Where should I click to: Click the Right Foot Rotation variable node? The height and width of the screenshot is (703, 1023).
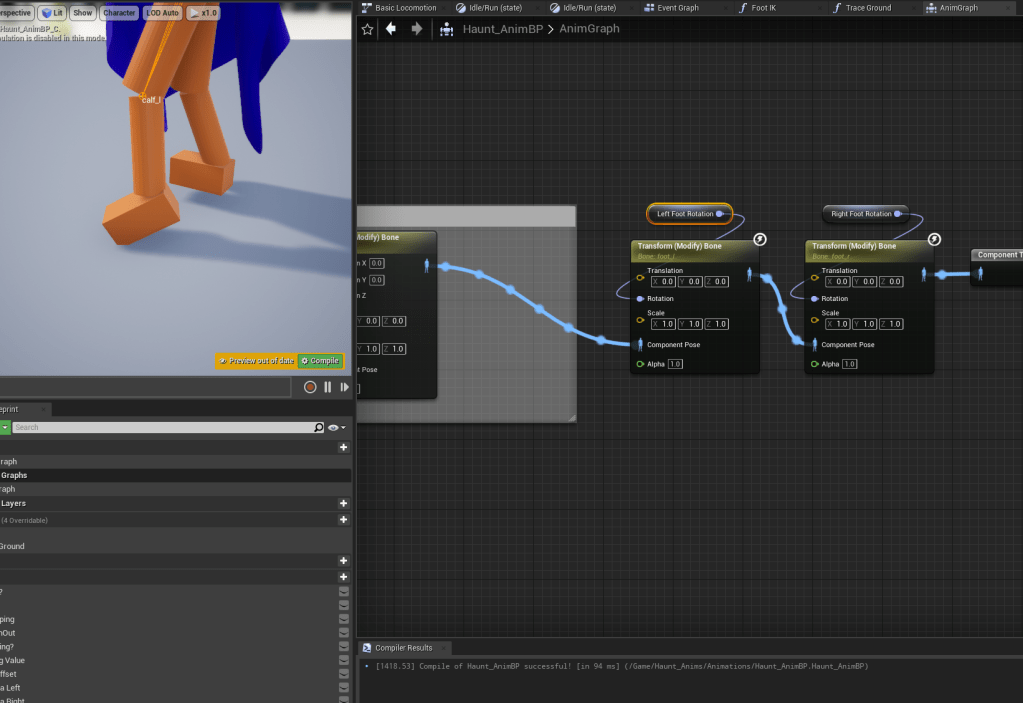pos(861,214)
